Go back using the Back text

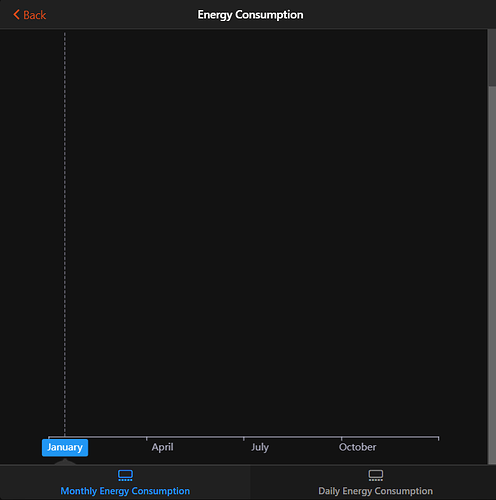click(x=34, y=15)
